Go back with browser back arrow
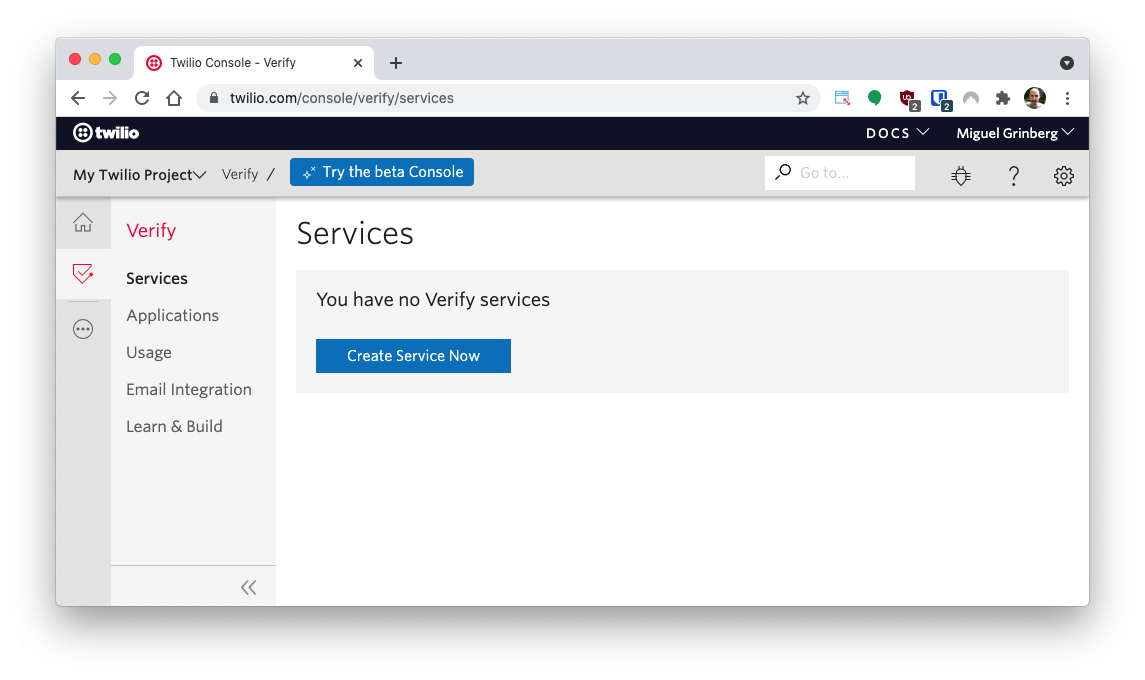 pos(78,99)
